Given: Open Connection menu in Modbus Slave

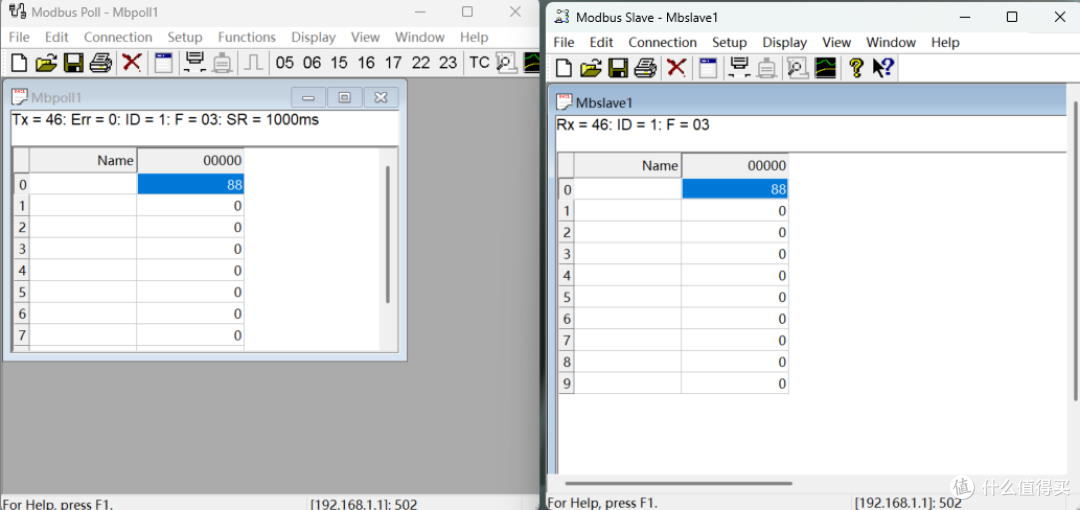Looking at the screenshot, I should pyautogui.click(x=663, y=42).
